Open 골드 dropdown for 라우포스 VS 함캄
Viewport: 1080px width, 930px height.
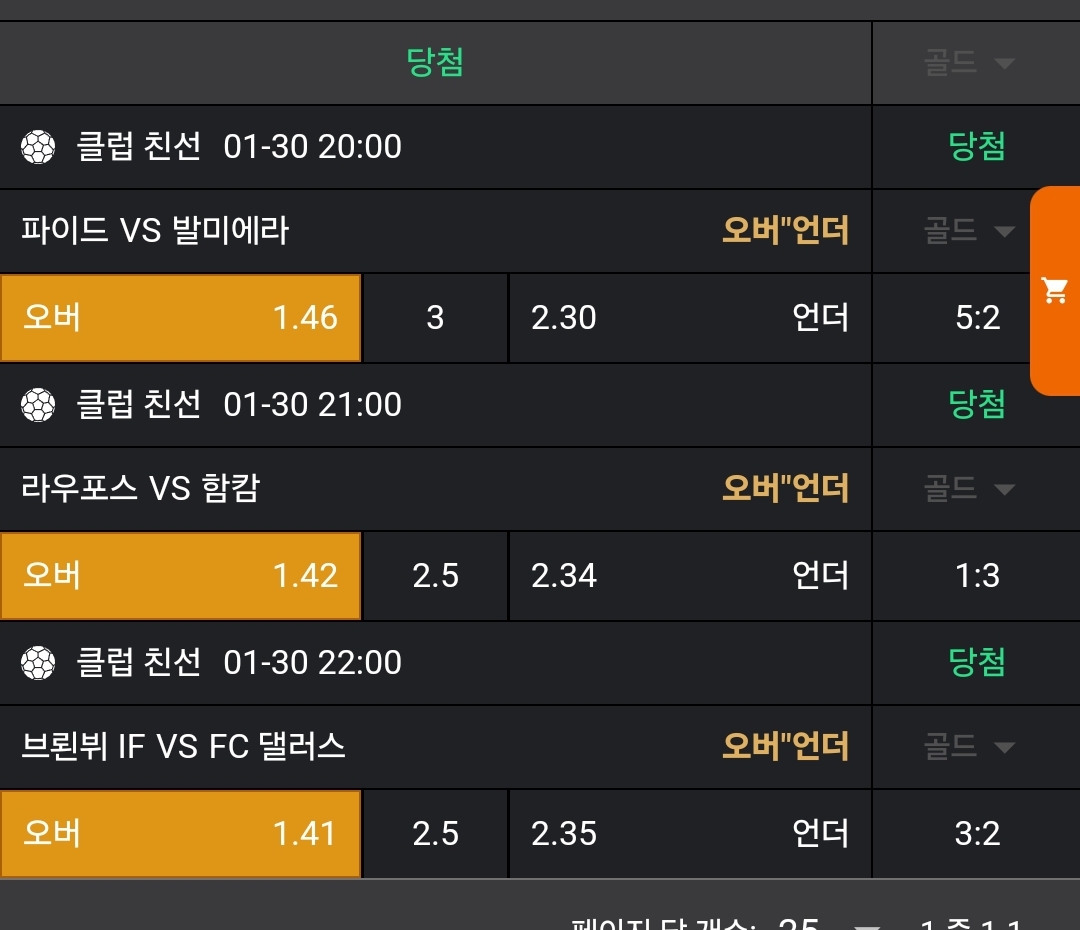969,489
